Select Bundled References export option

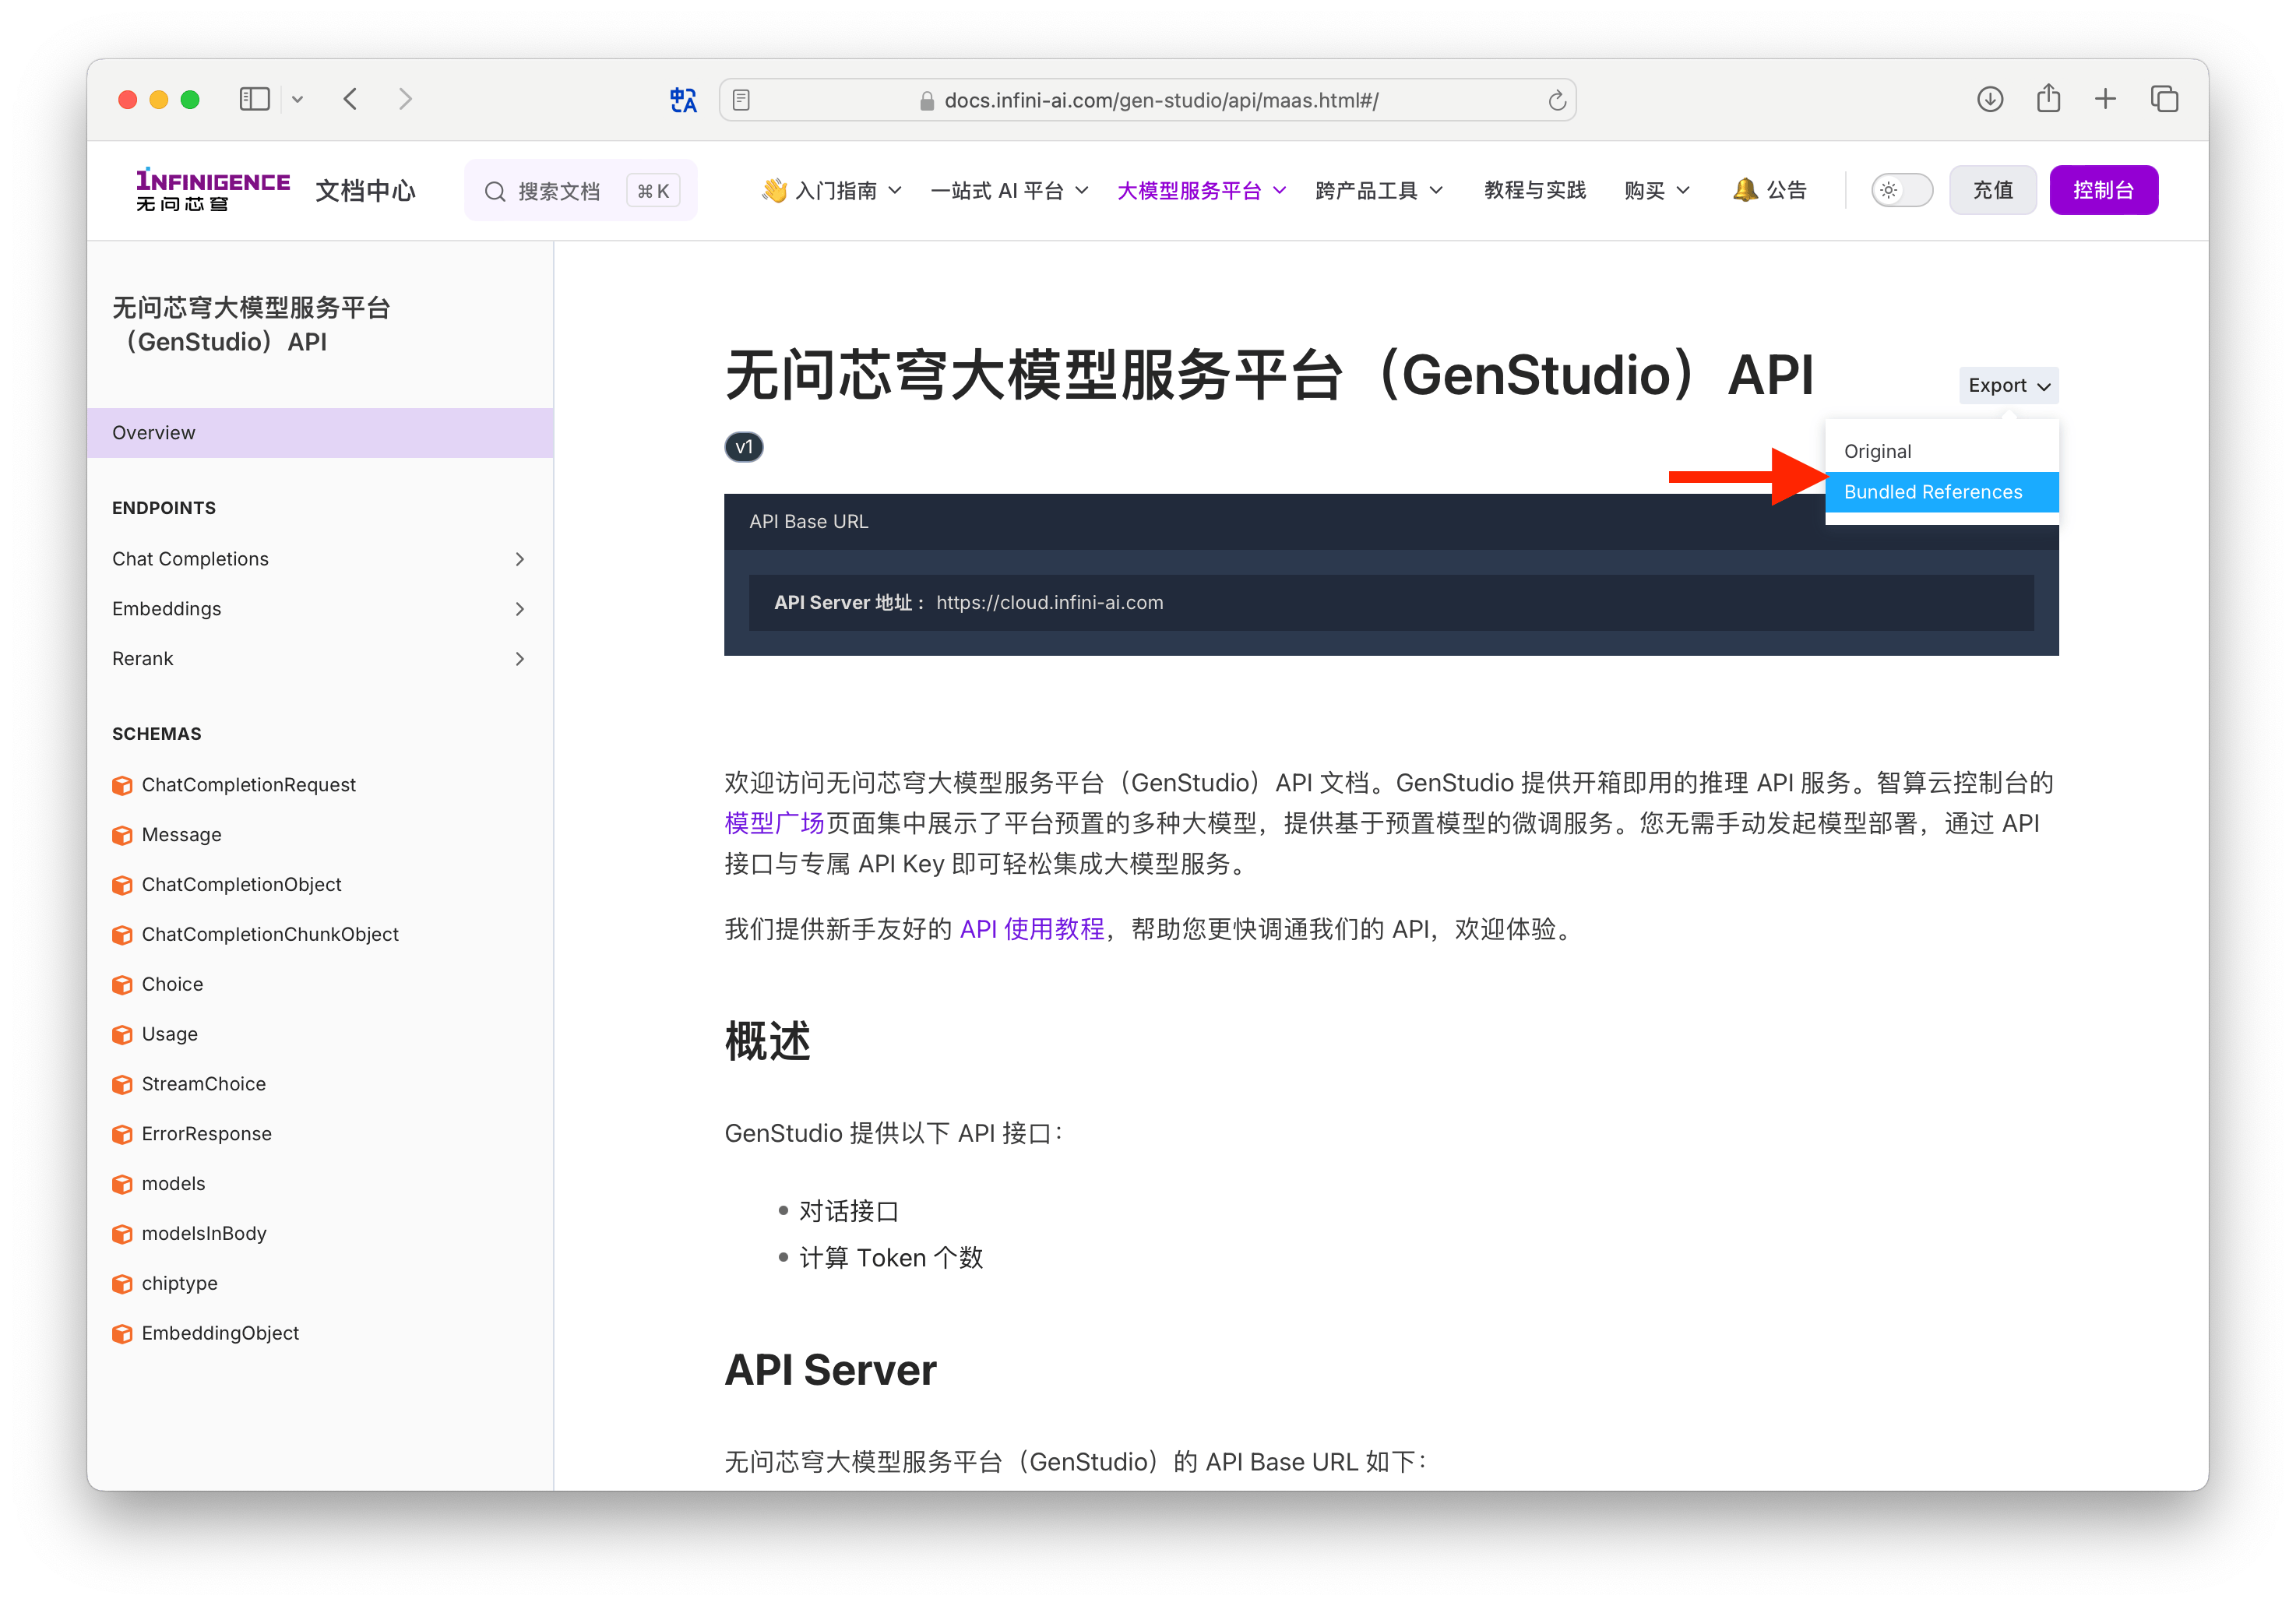coord(1932,491)
